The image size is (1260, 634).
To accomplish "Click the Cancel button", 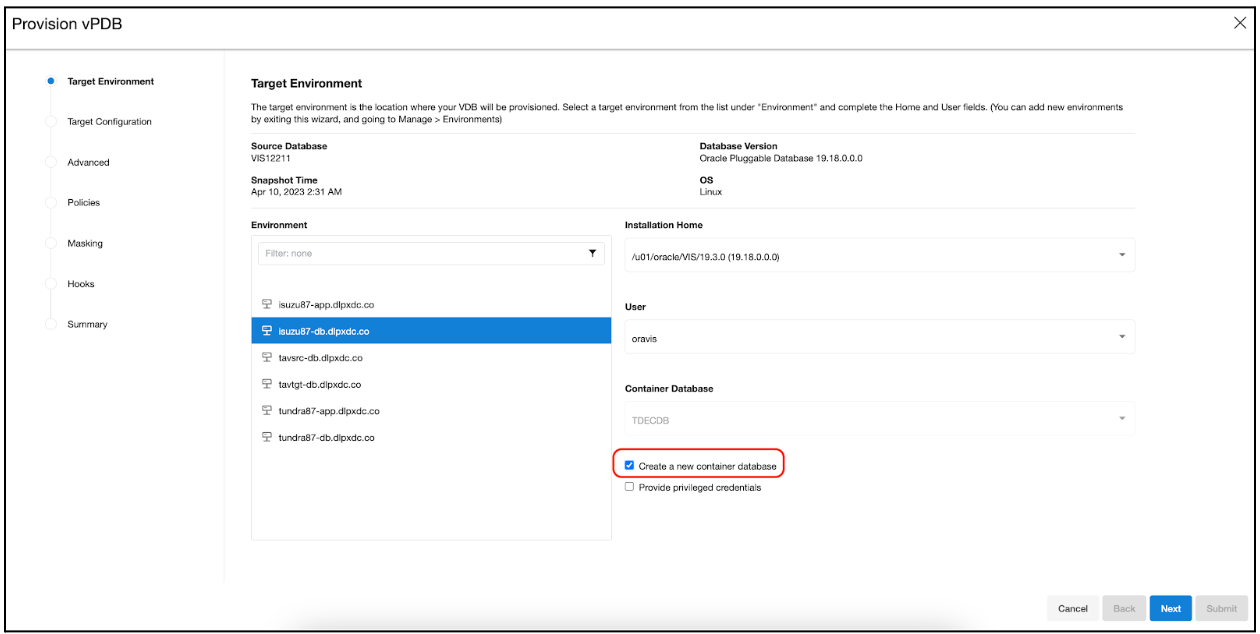I will [1072, 608].
